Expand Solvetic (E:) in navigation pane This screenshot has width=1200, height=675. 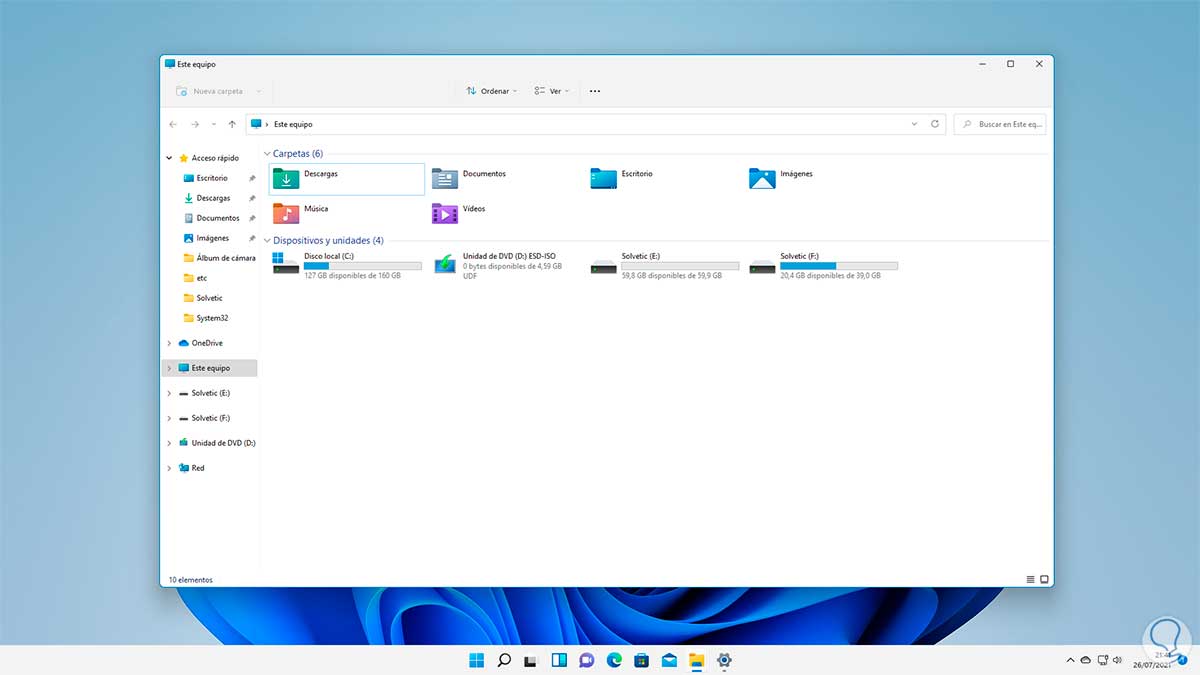pyautogui.click(x=169, y=393)
